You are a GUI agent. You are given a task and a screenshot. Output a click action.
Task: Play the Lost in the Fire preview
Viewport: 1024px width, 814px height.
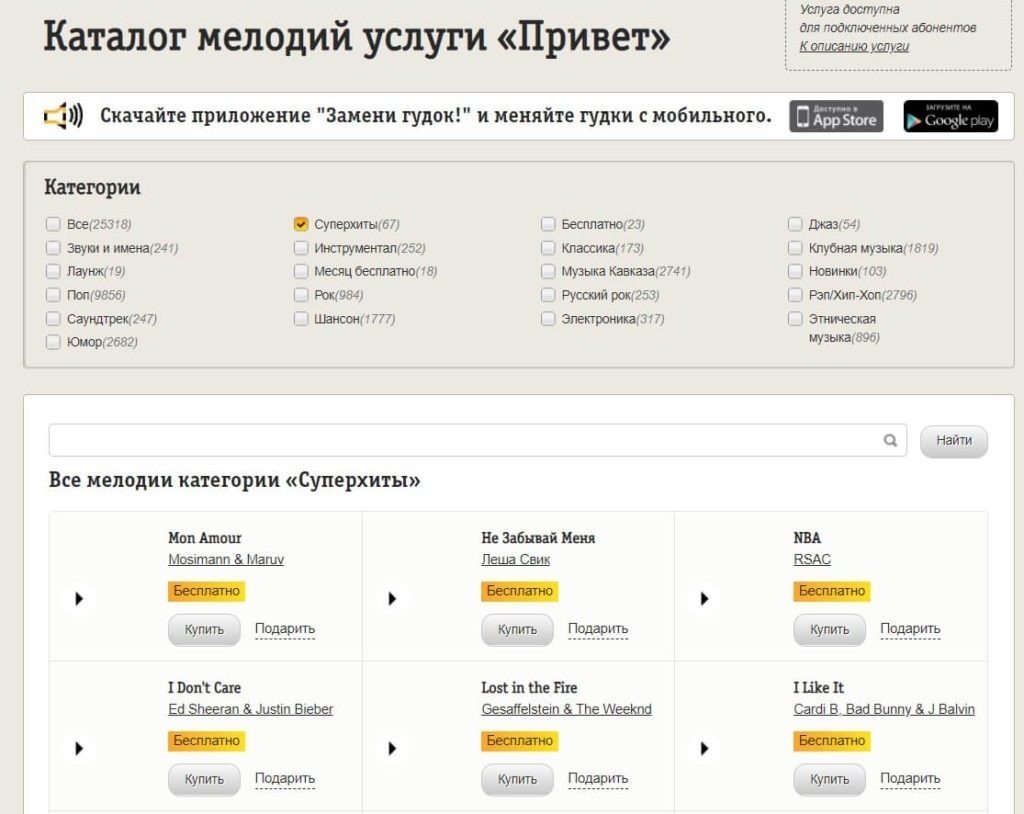click(x=392, y=748)
